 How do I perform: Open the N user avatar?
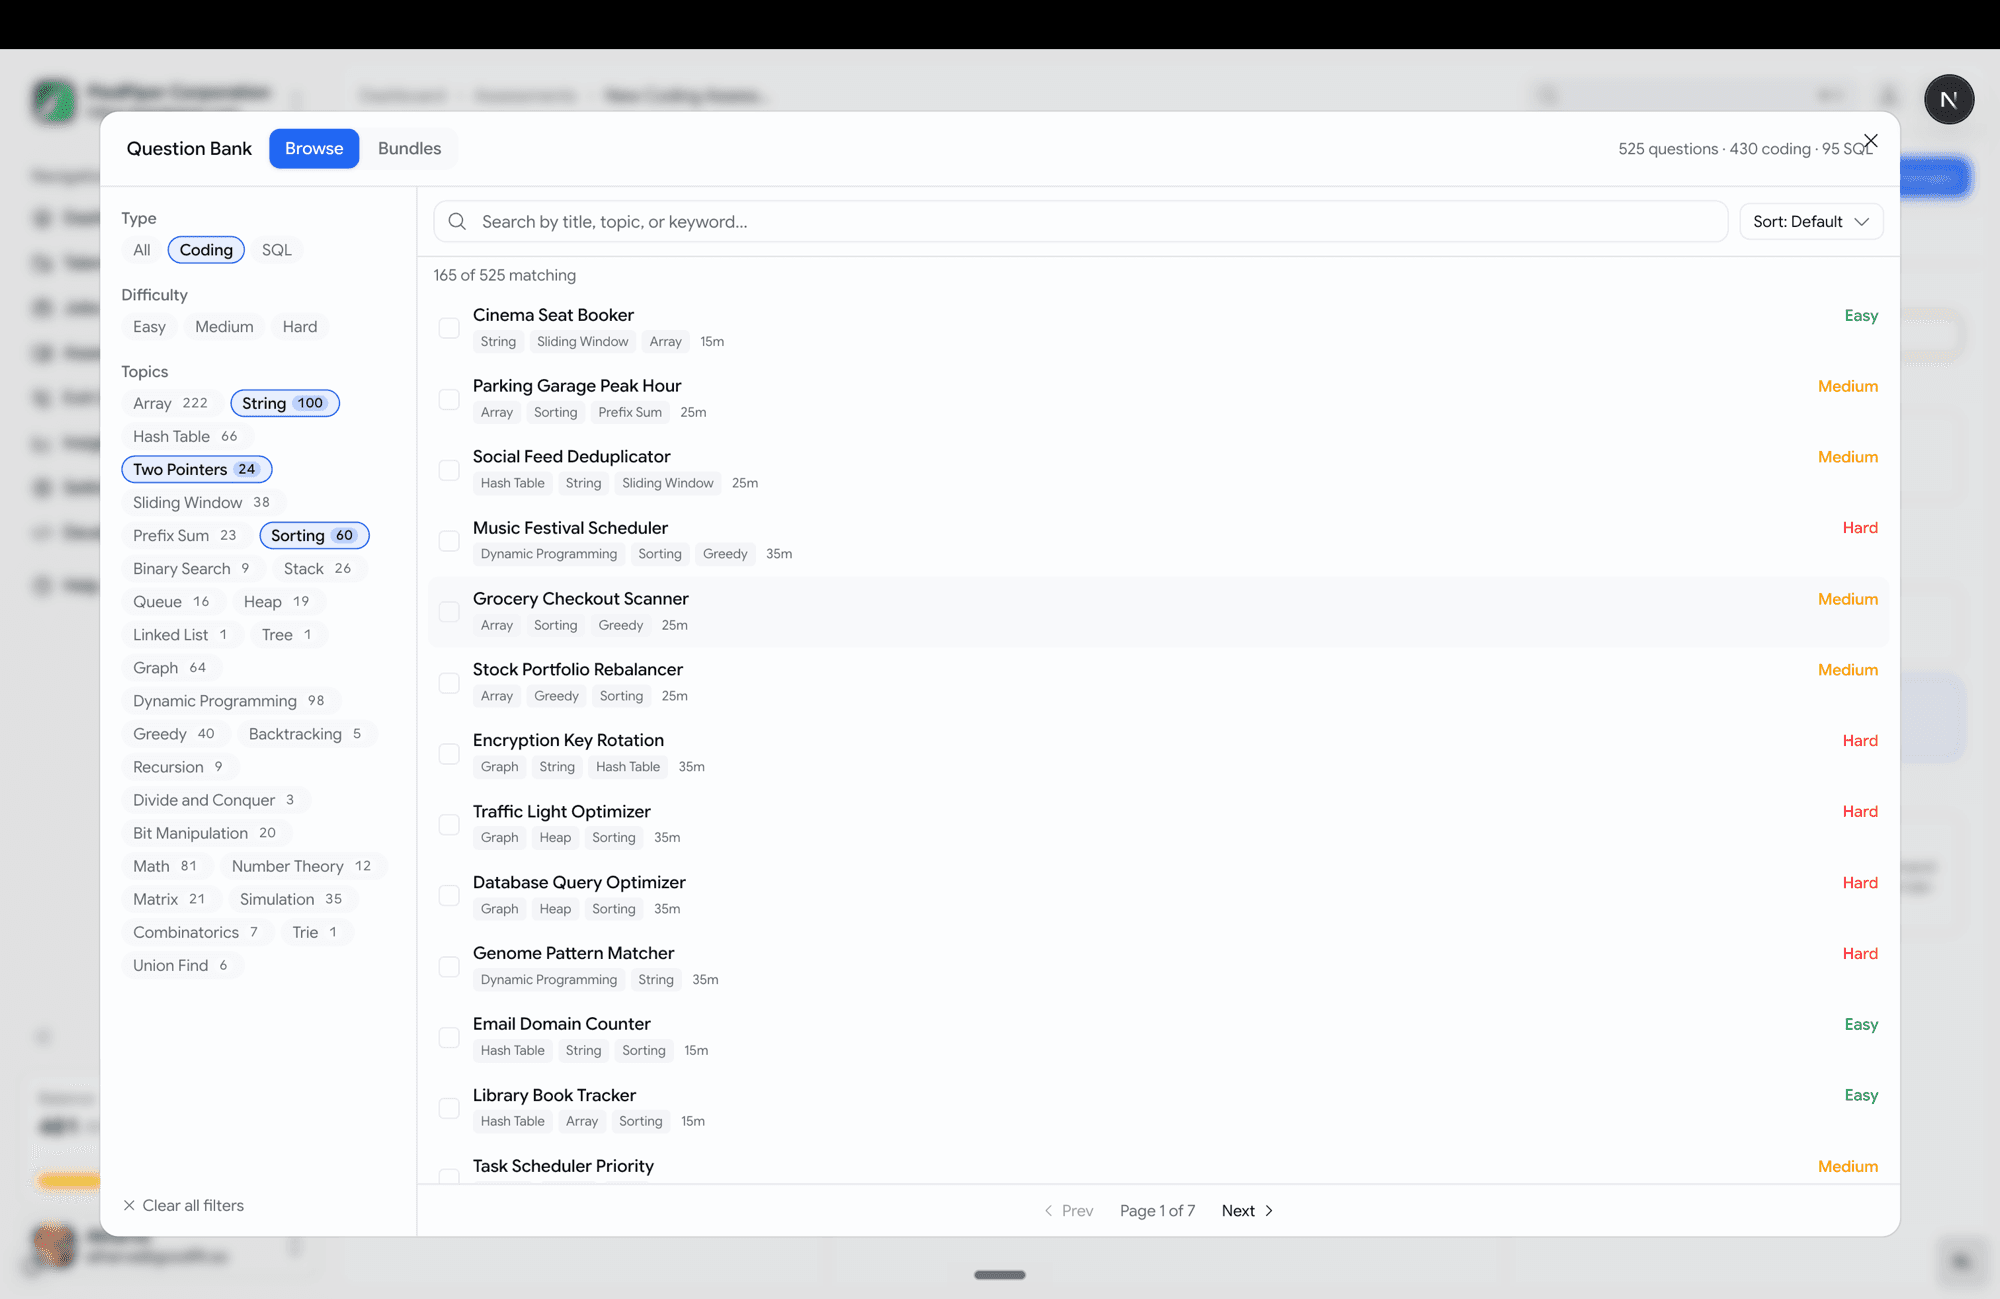tap(1948, 99)
